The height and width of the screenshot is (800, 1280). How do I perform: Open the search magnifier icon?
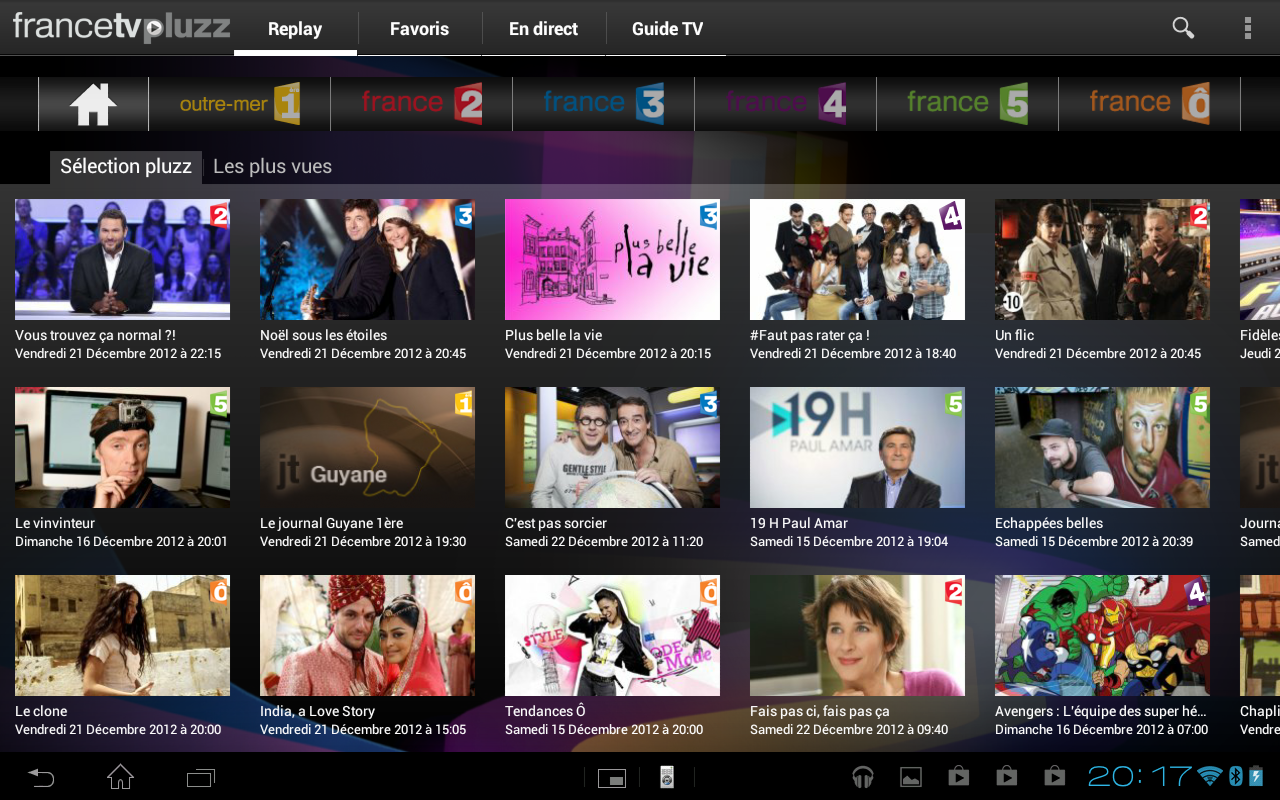click(1183, 28)
